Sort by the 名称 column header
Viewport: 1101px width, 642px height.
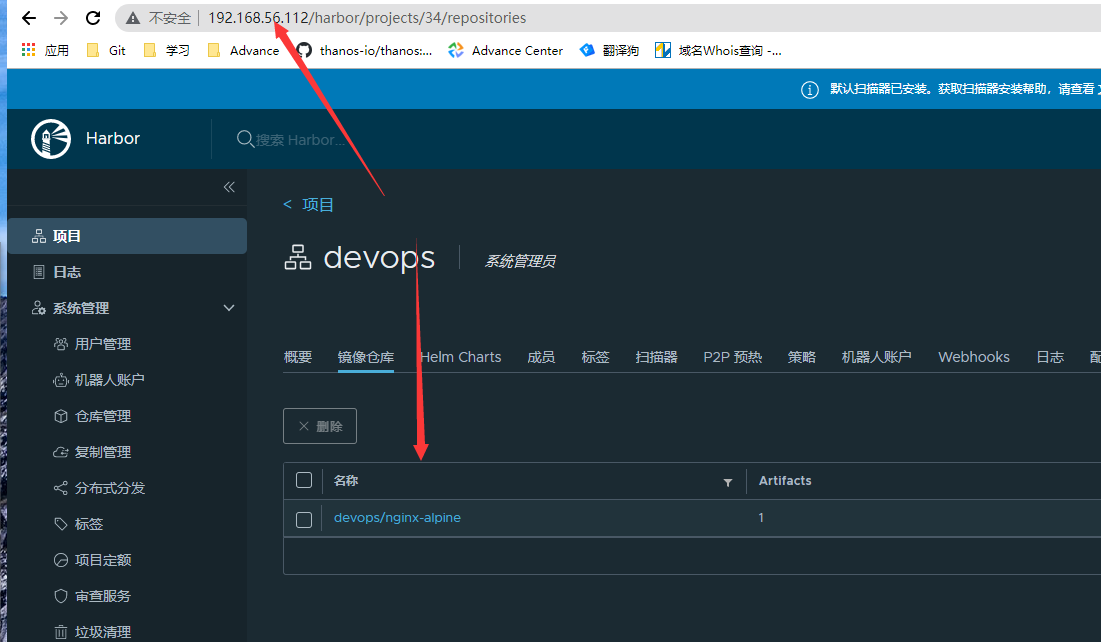(346, 480)
